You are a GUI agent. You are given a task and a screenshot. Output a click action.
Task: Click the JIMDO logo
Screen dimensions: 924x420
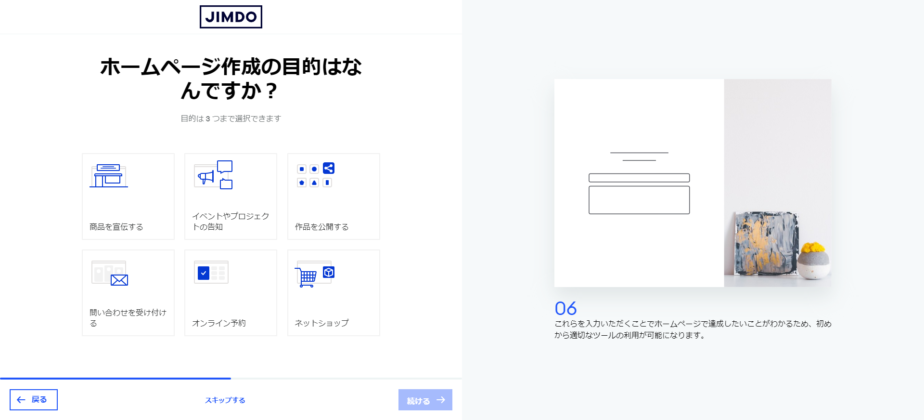[x=231, y=17]
